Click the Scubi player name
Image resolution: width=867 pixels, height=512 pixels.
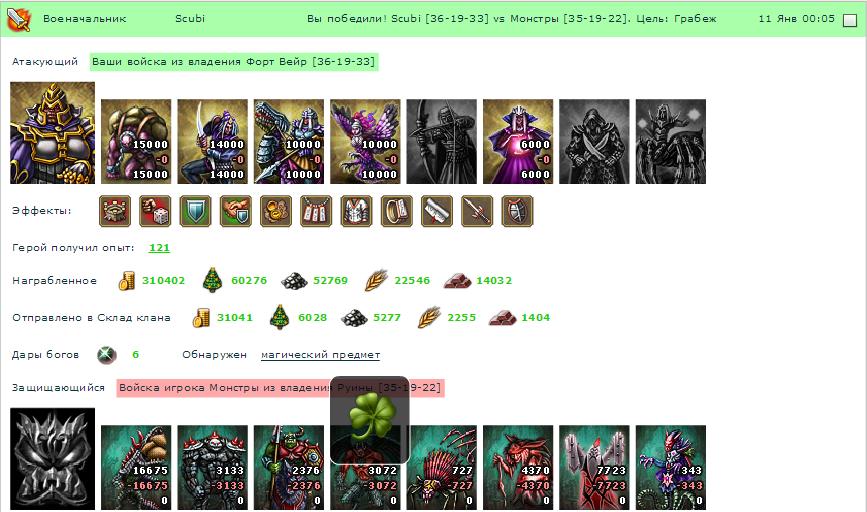(x=190, y=18)
